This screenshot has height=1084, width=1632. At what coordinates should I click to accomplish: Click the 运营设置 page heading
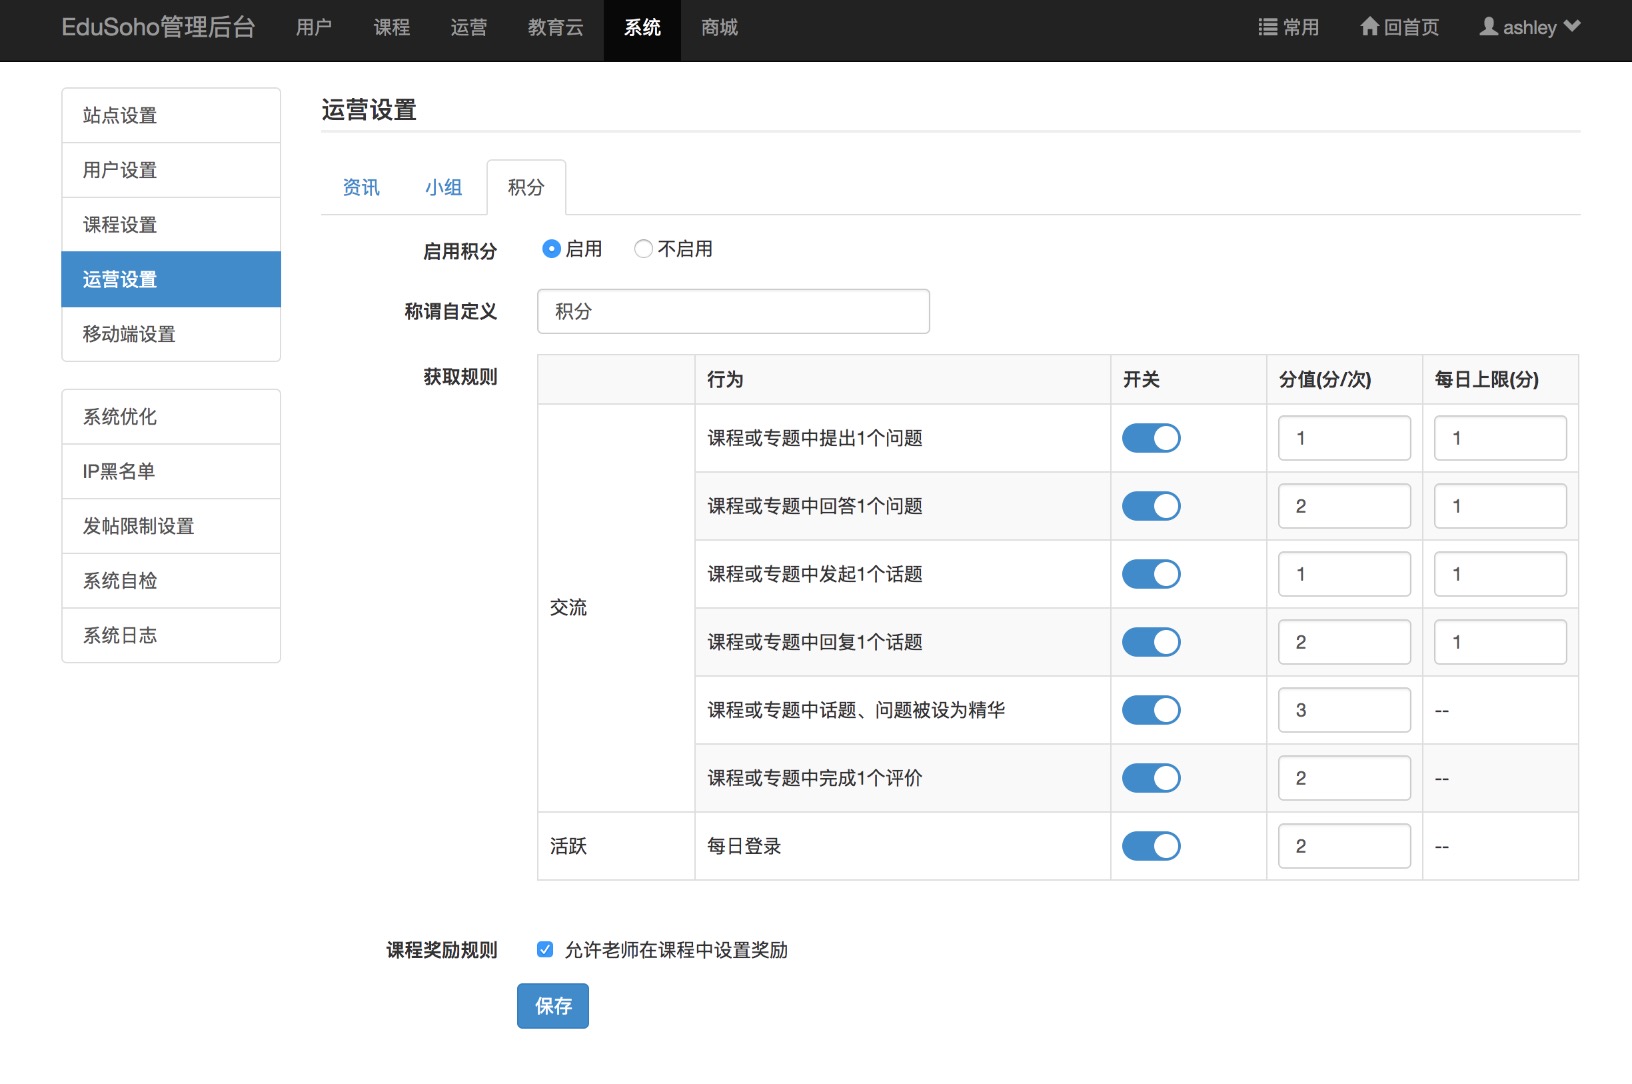point(369,110)
